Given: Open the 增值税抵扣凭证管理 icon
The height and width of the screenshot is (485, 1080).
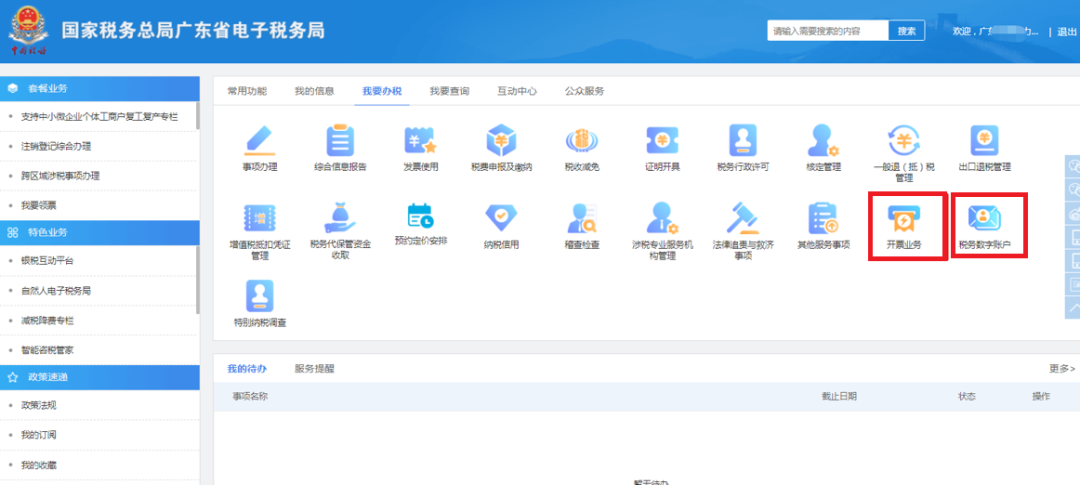Looking at the screenshot, I should point(260,218).
